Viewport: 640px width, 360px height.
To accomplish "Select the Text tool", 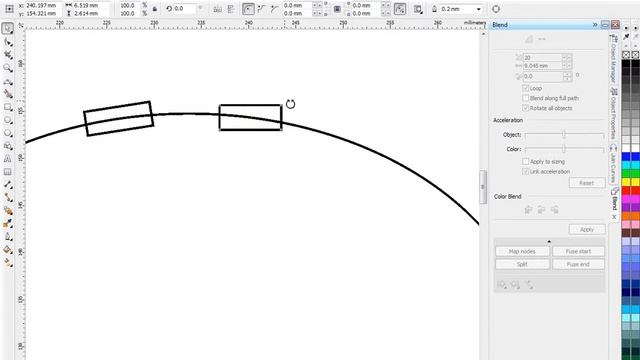I will tap(7, 159).
